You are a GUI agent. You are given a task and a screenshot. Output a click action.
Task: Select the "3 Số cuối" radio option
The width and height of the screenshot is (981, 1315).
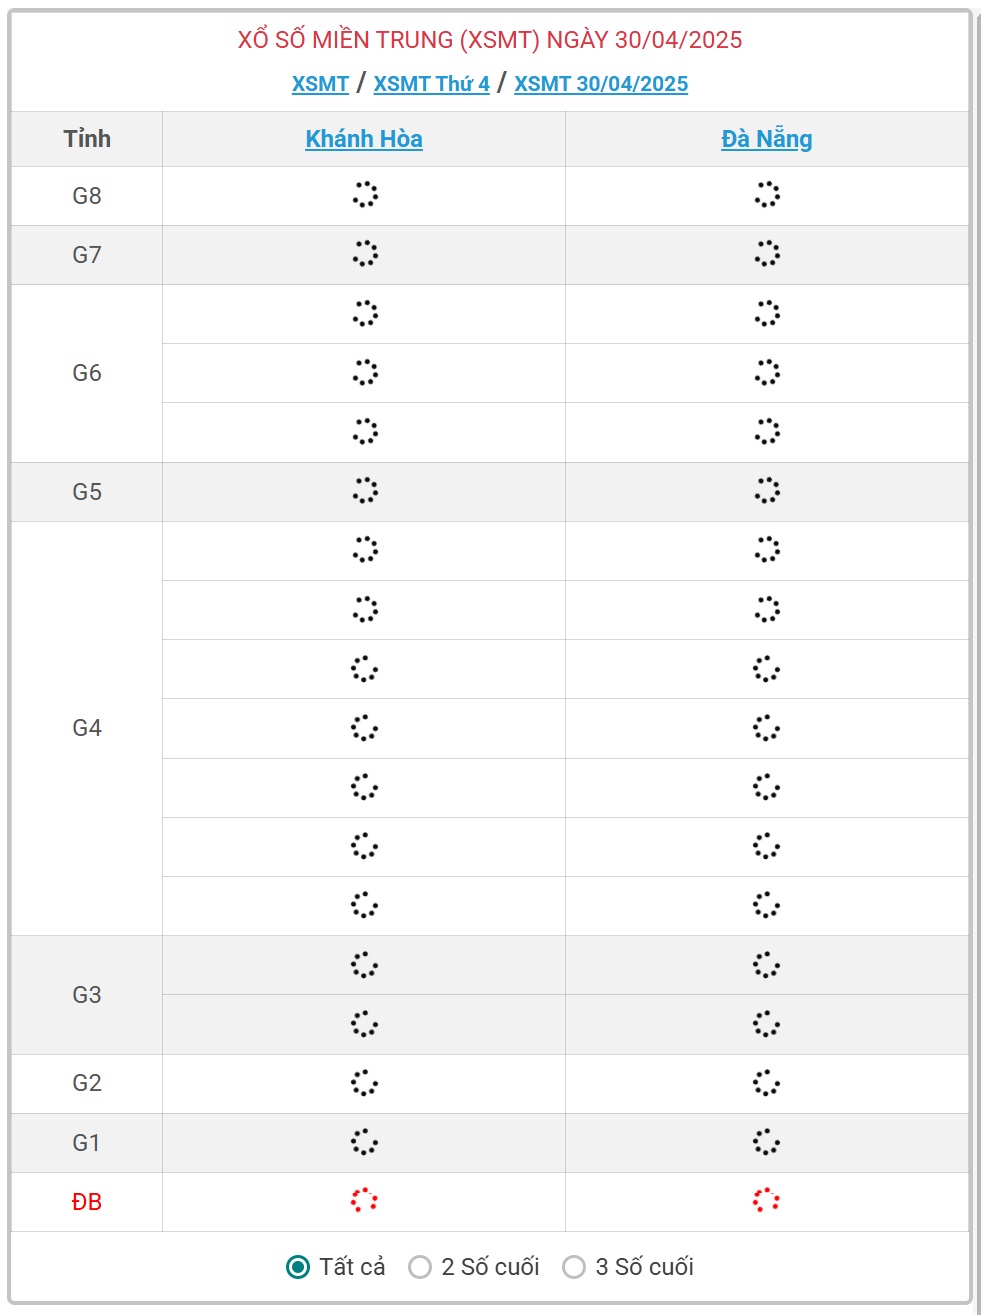coord(574,1267)
